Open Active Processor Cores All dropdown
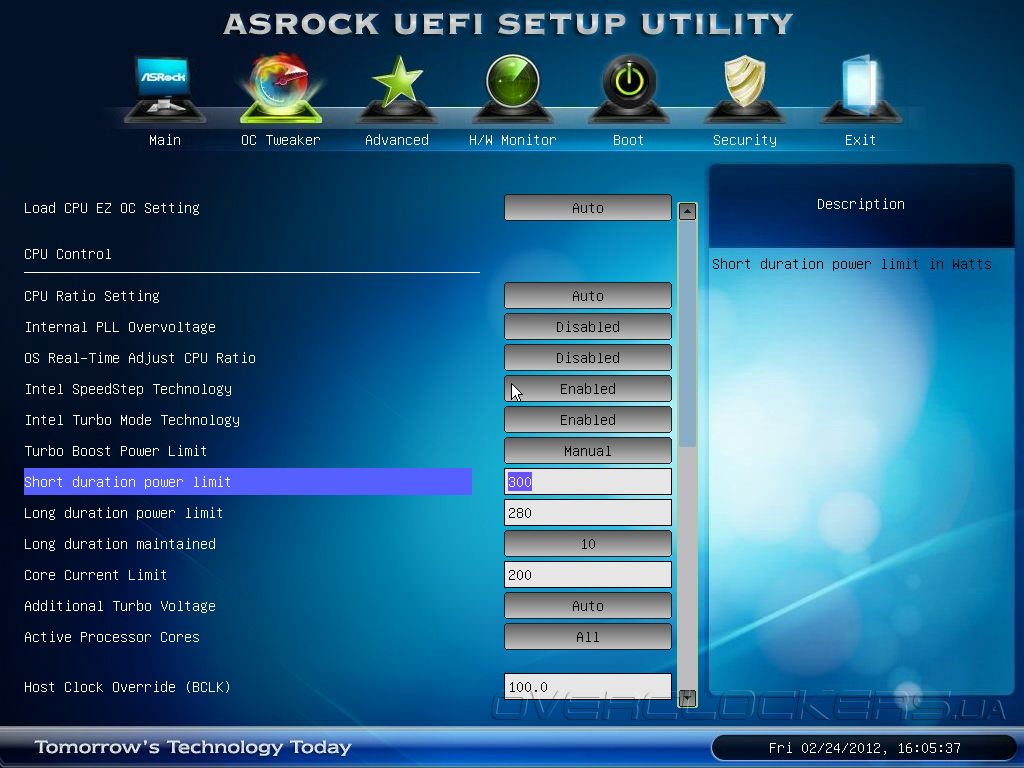Viewport: 1024px width, 768px height. (588, 637)
